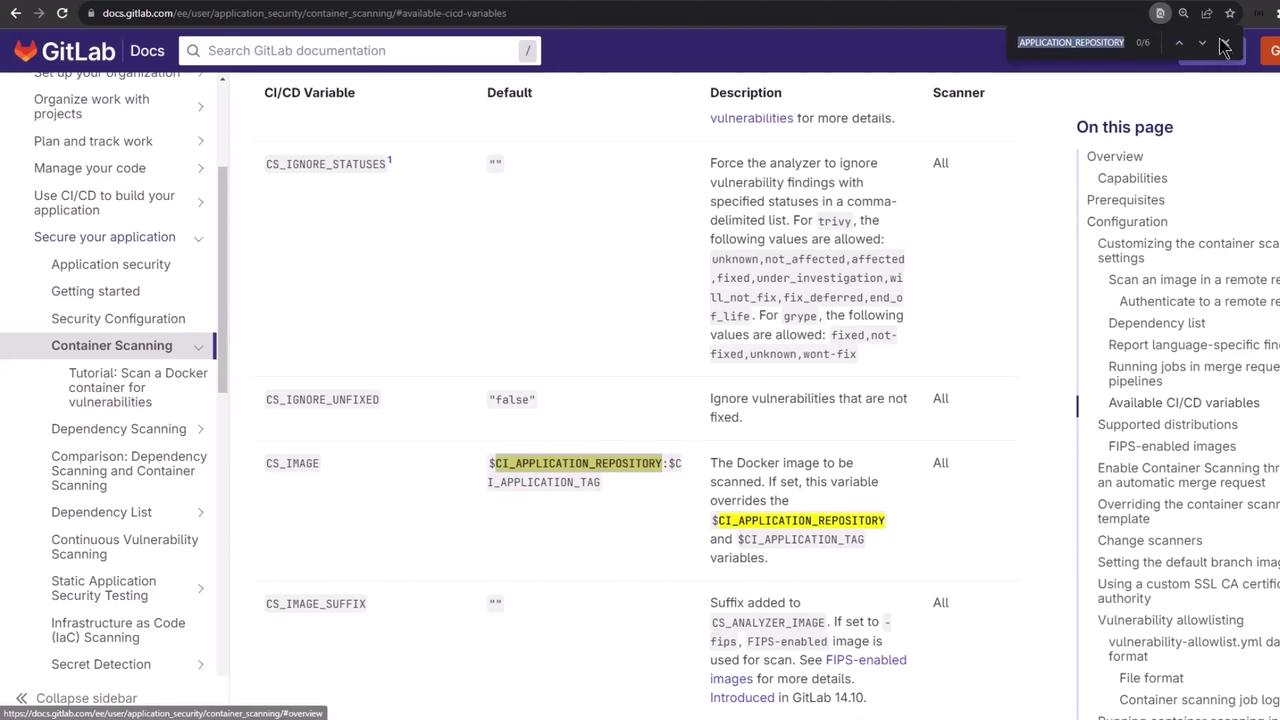Go to Dependency list section
Screen dimensions: 1280x720
(x=1157, y=323)
